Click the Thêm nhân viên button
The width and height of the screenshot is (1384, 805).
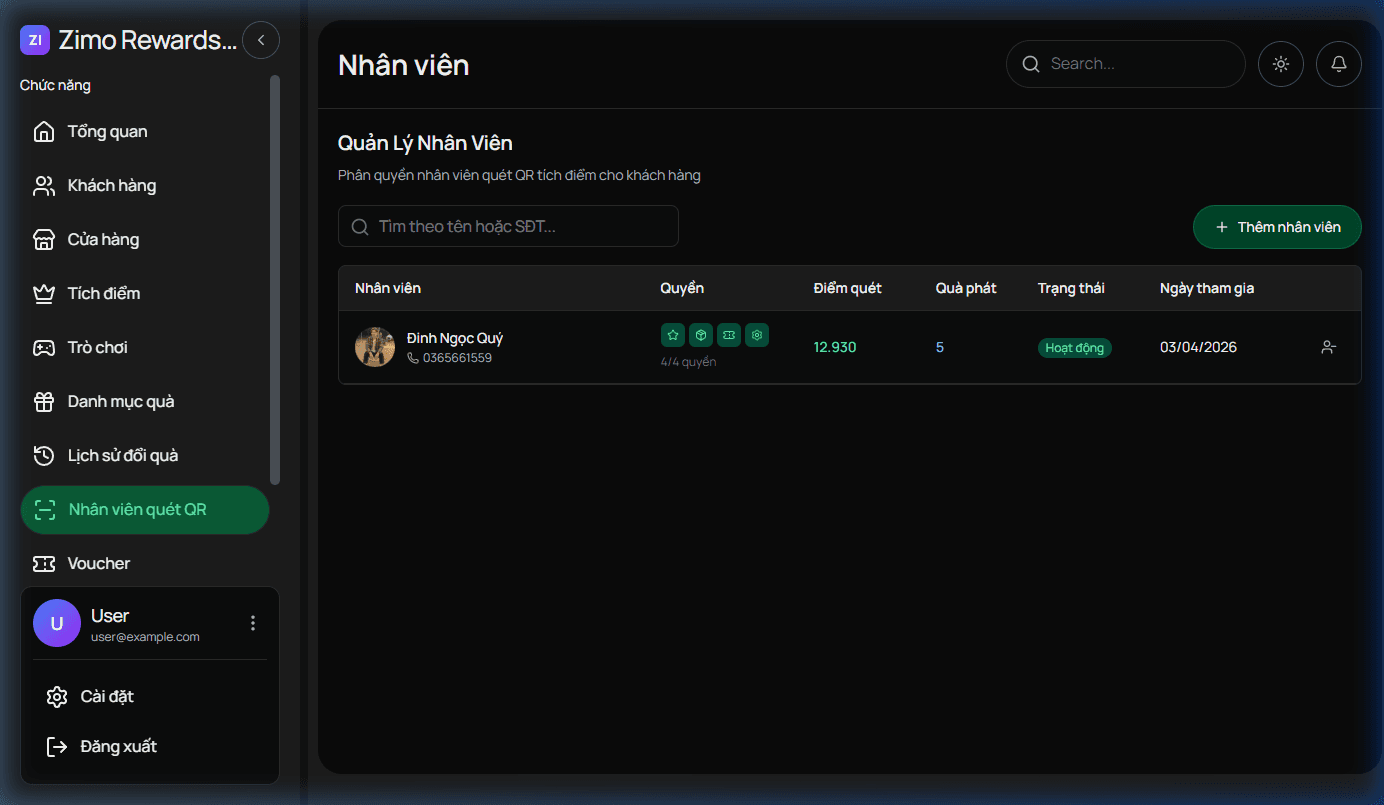coord(1277,227)
